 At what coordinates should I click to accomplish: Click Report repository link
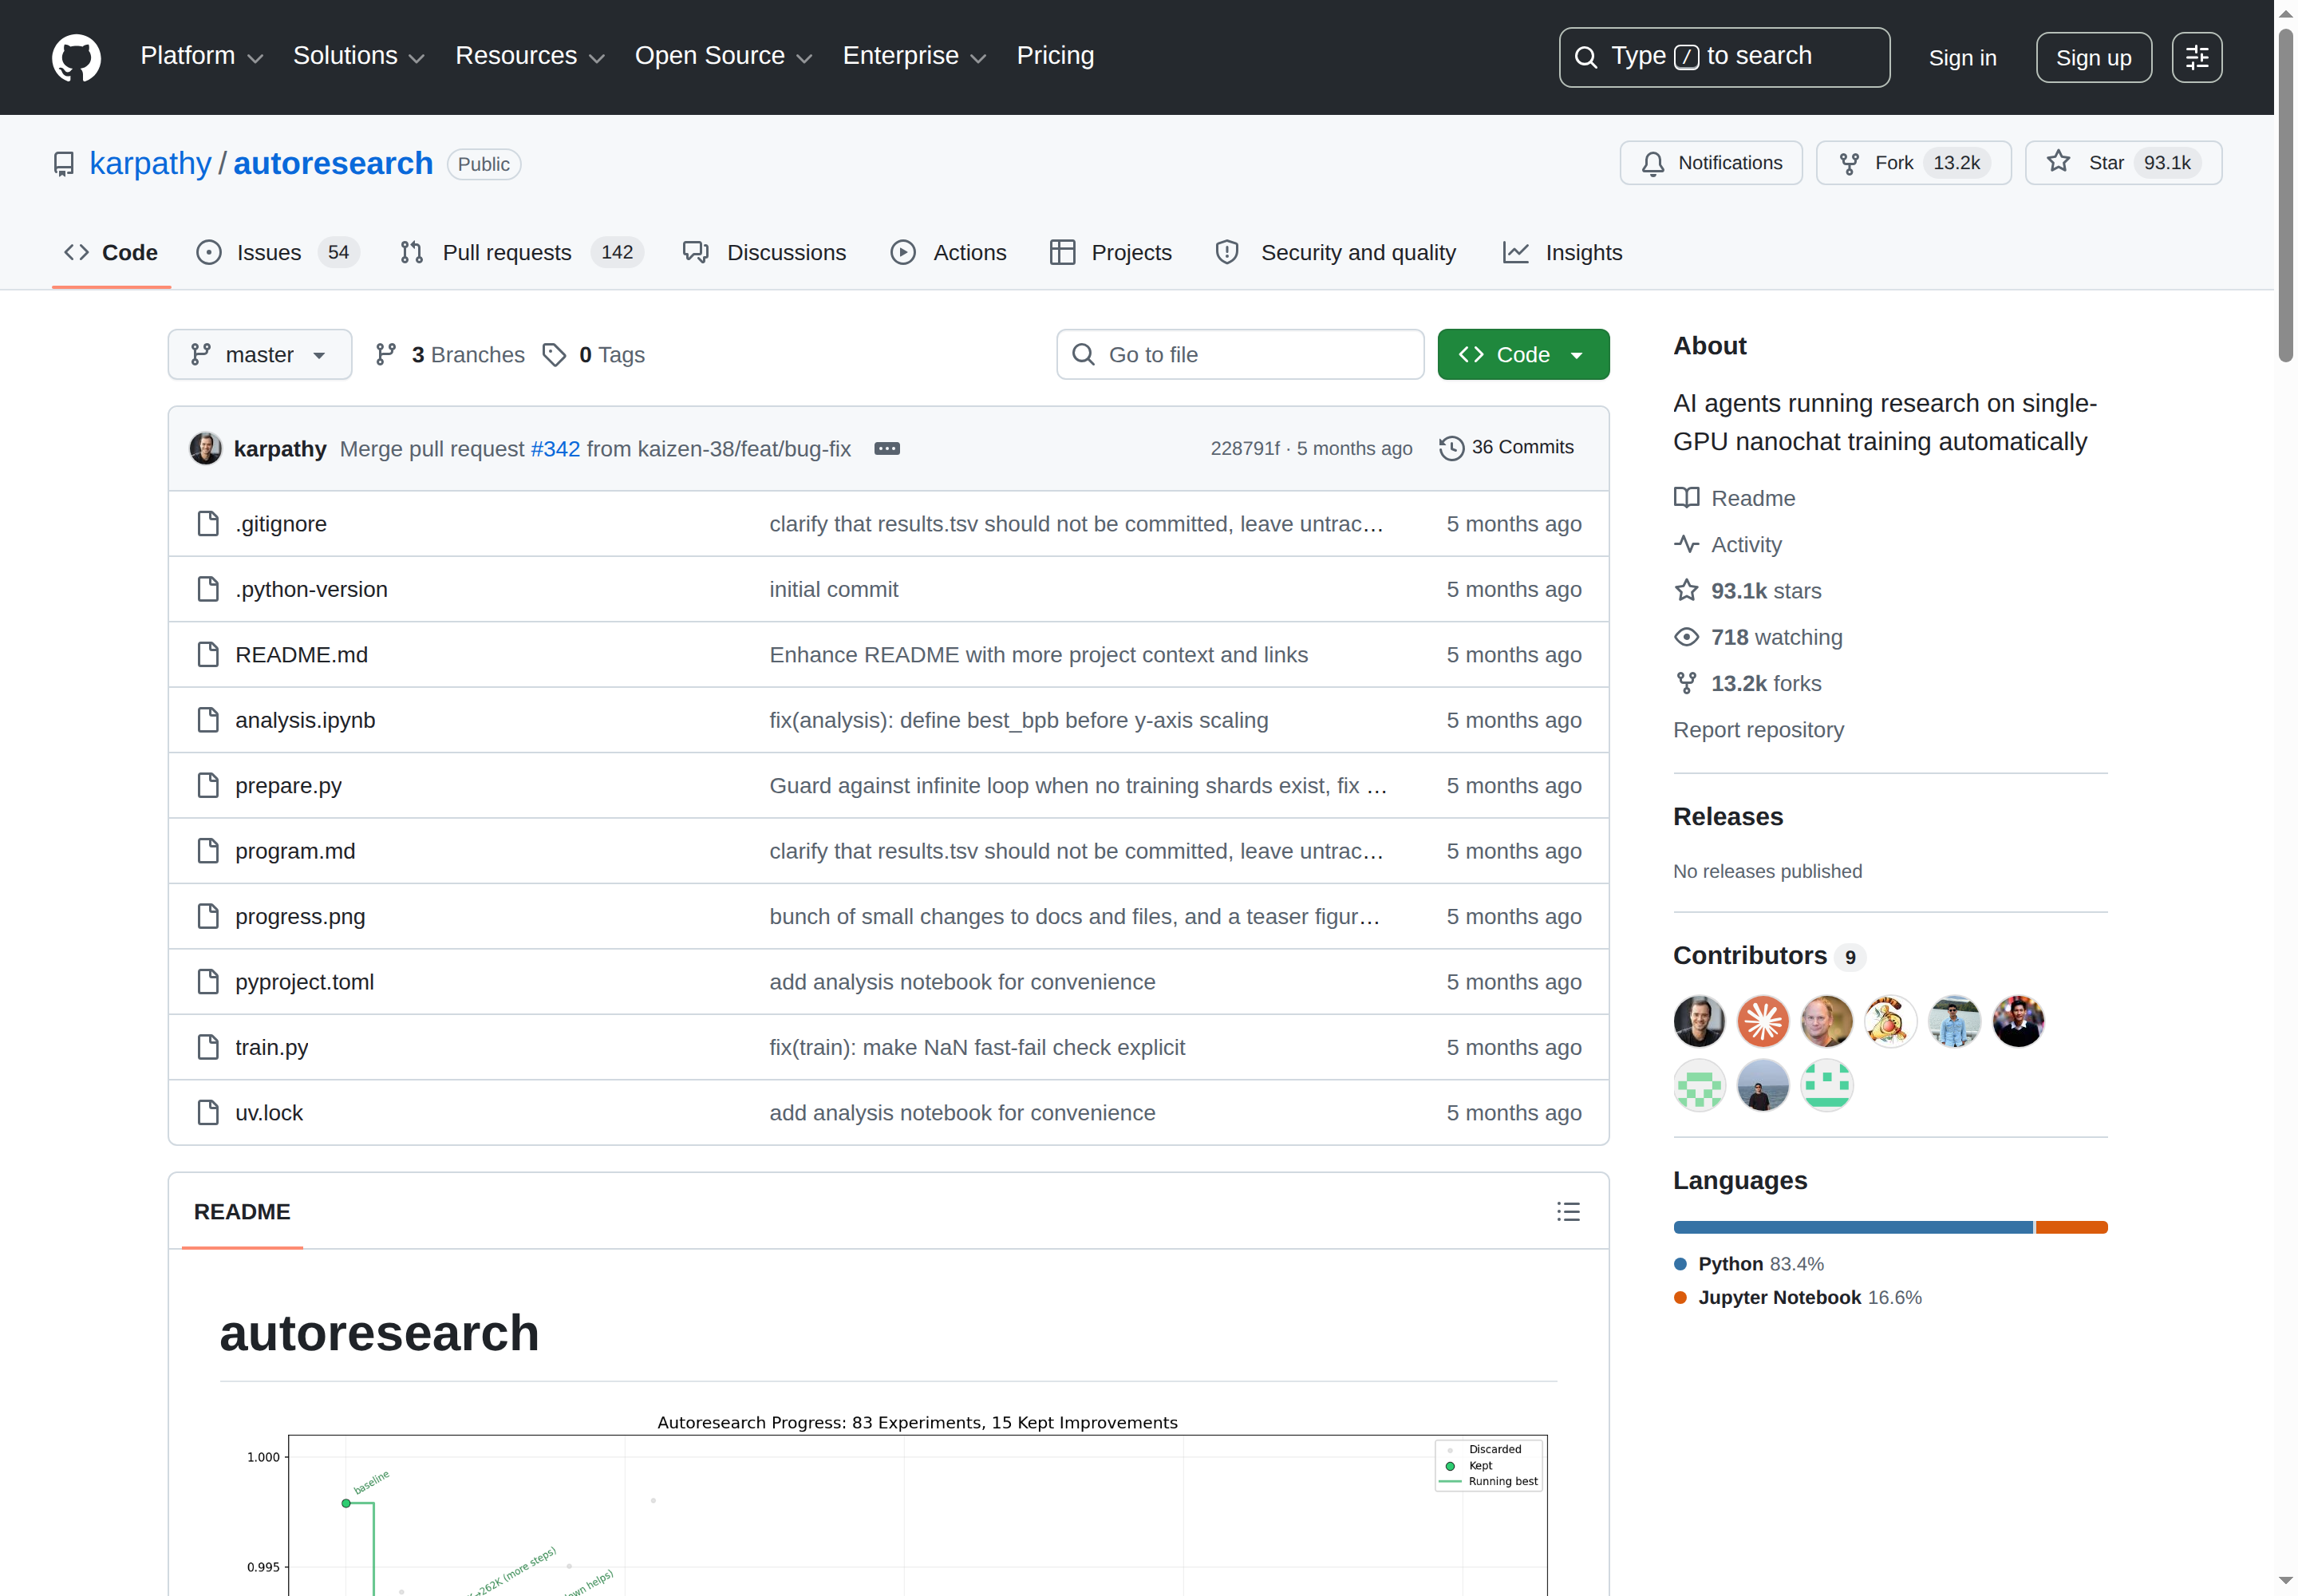tap(1758, 730)
